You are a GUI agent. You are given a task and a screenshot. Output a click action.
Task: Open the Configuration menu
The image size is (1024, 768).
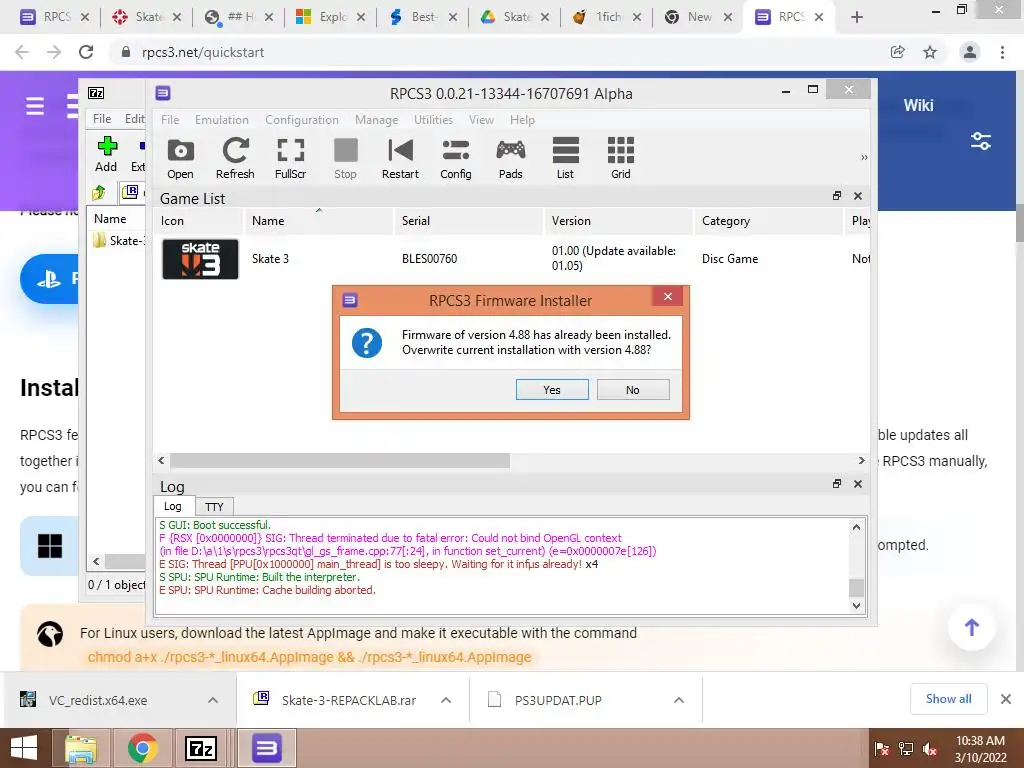click(302, 120)
